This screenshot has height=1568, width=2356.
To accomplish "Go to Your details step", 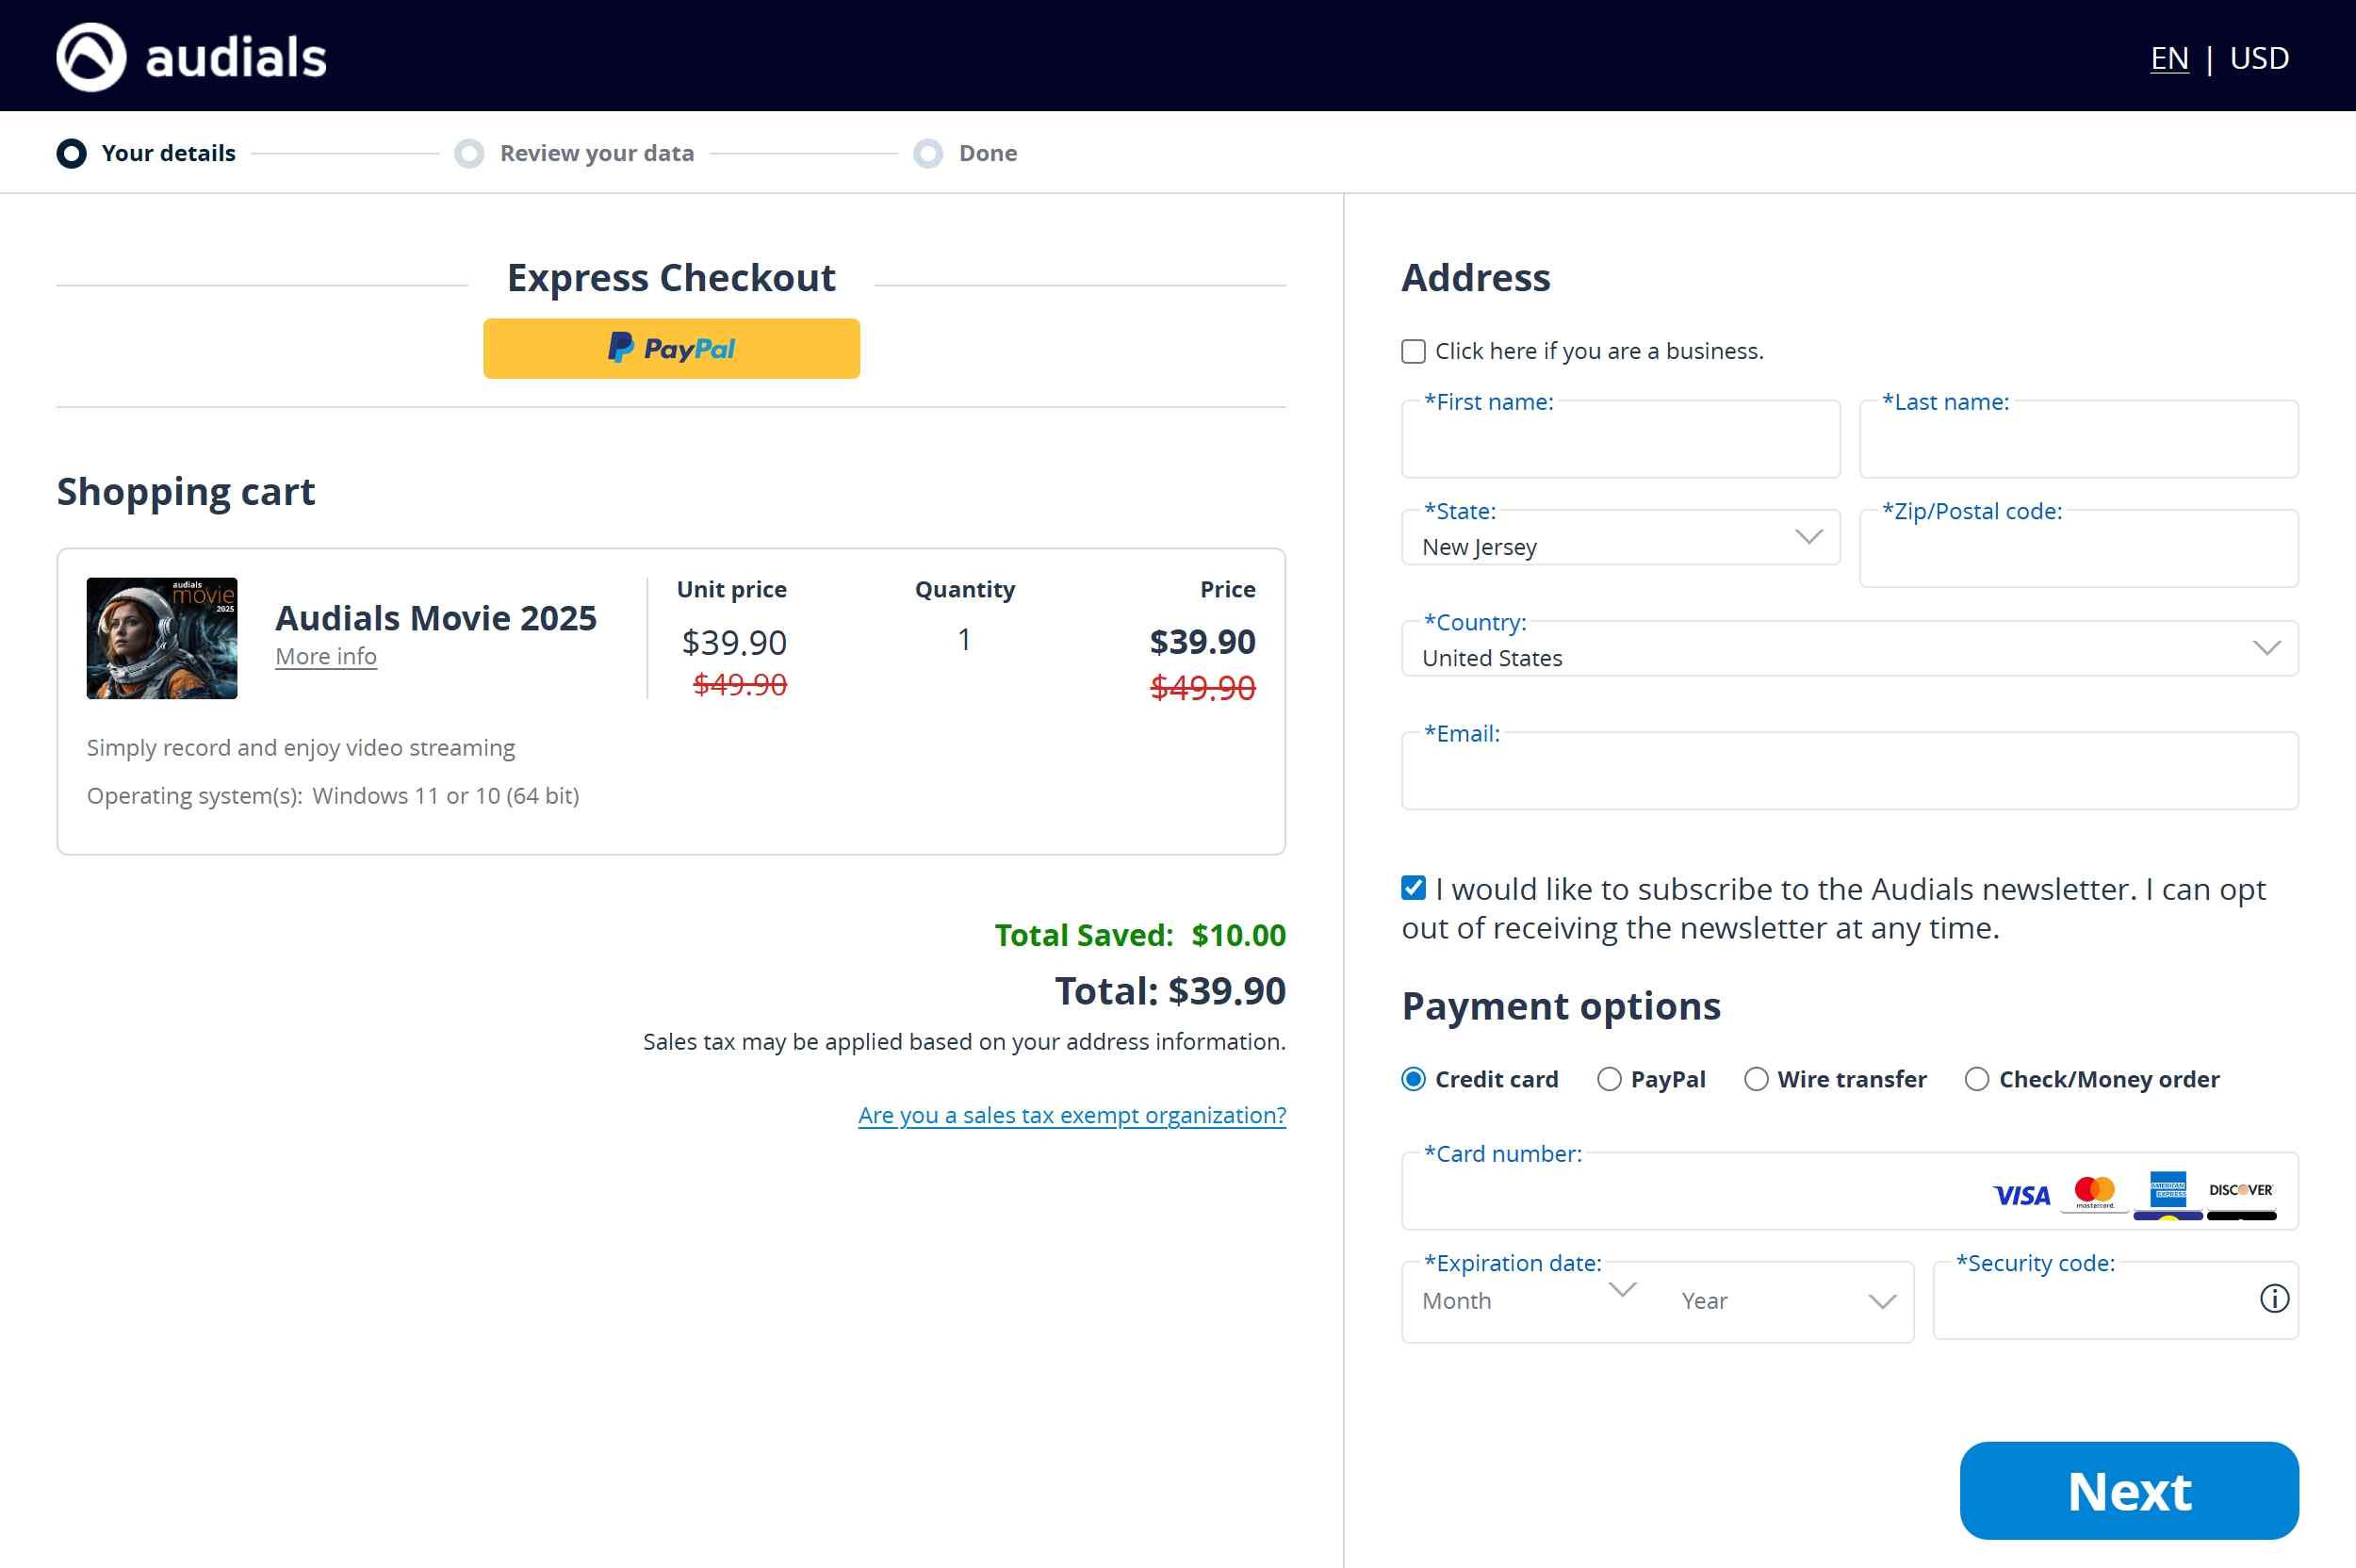I will pos(146,153).
